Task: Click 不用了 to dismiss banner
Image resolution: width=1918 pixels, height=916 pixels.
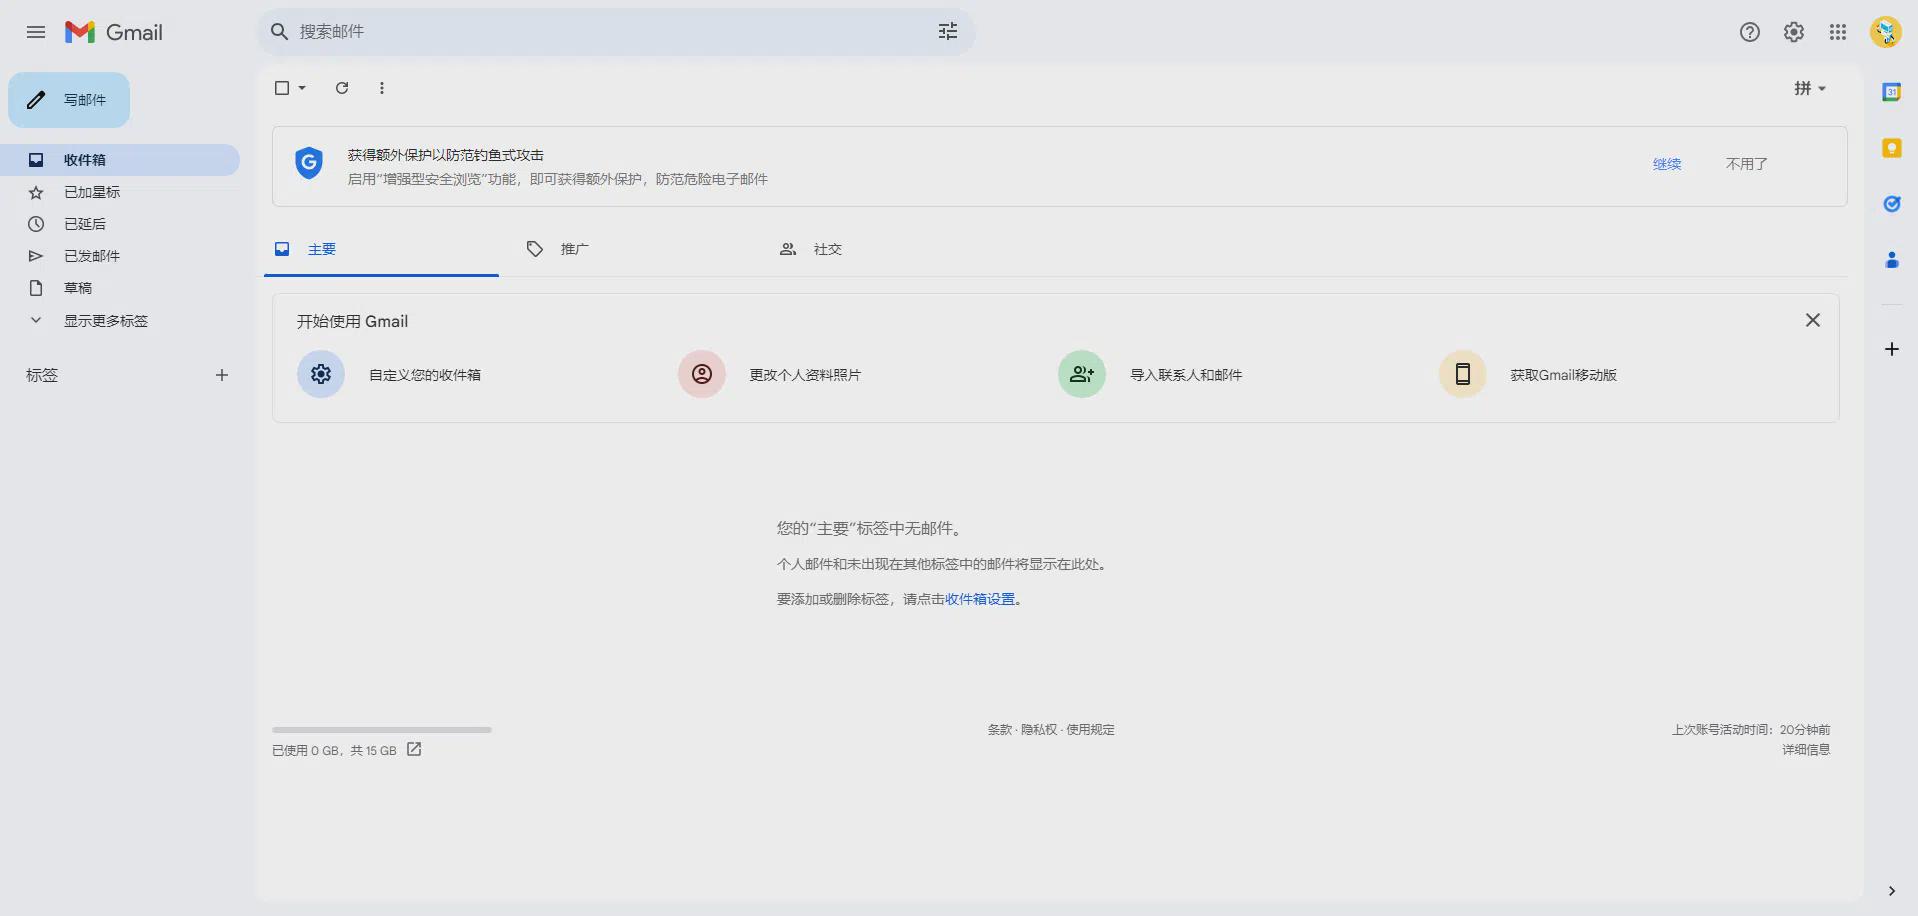Action: coord(1747,164)
